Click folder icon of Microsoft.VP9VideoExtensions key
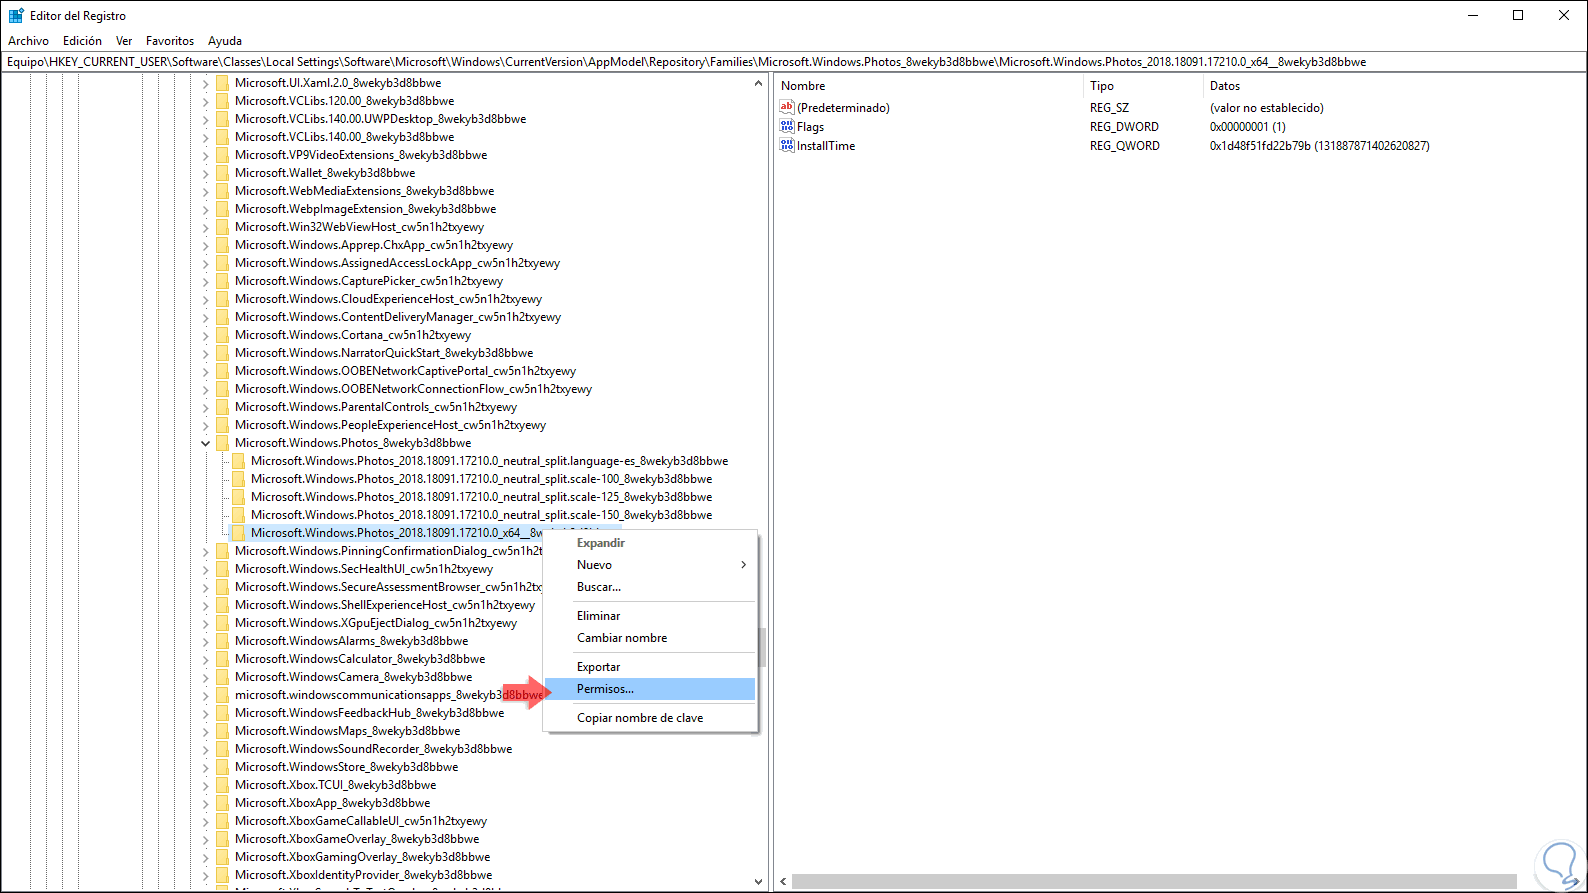 [222, 155]
